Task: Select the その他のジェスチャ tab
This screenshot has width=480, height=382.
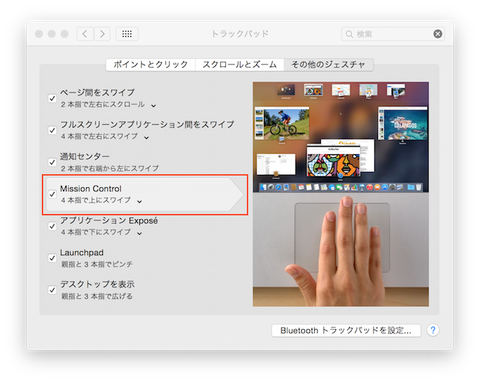Action: pyautogui.click(x=328, y=64)
